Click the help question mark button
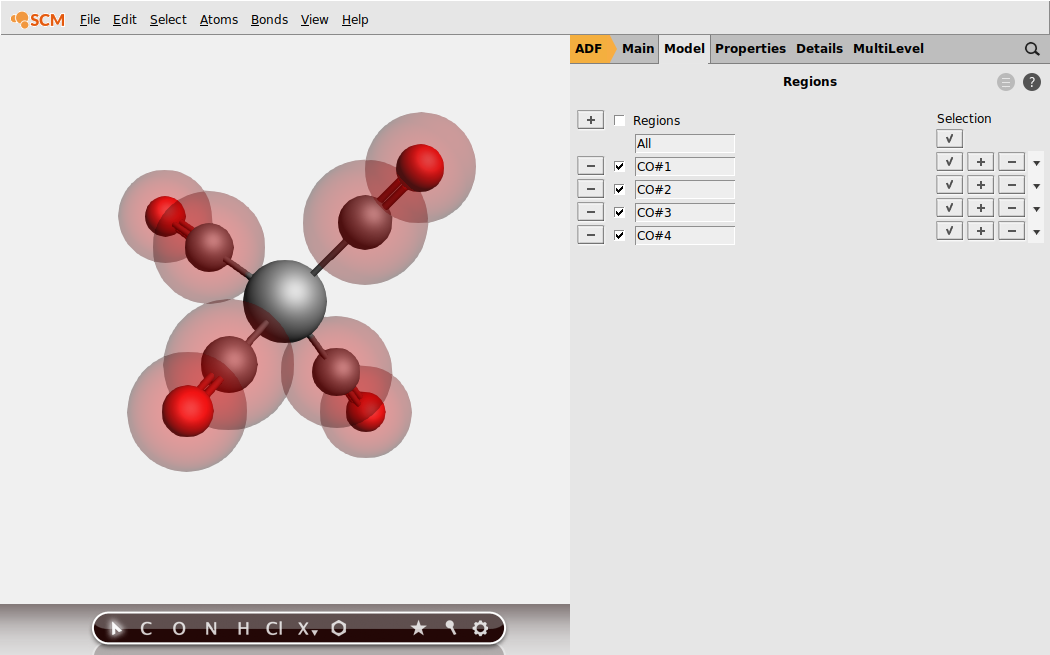Screen dimensions: 1050x655 point(1032,82)
